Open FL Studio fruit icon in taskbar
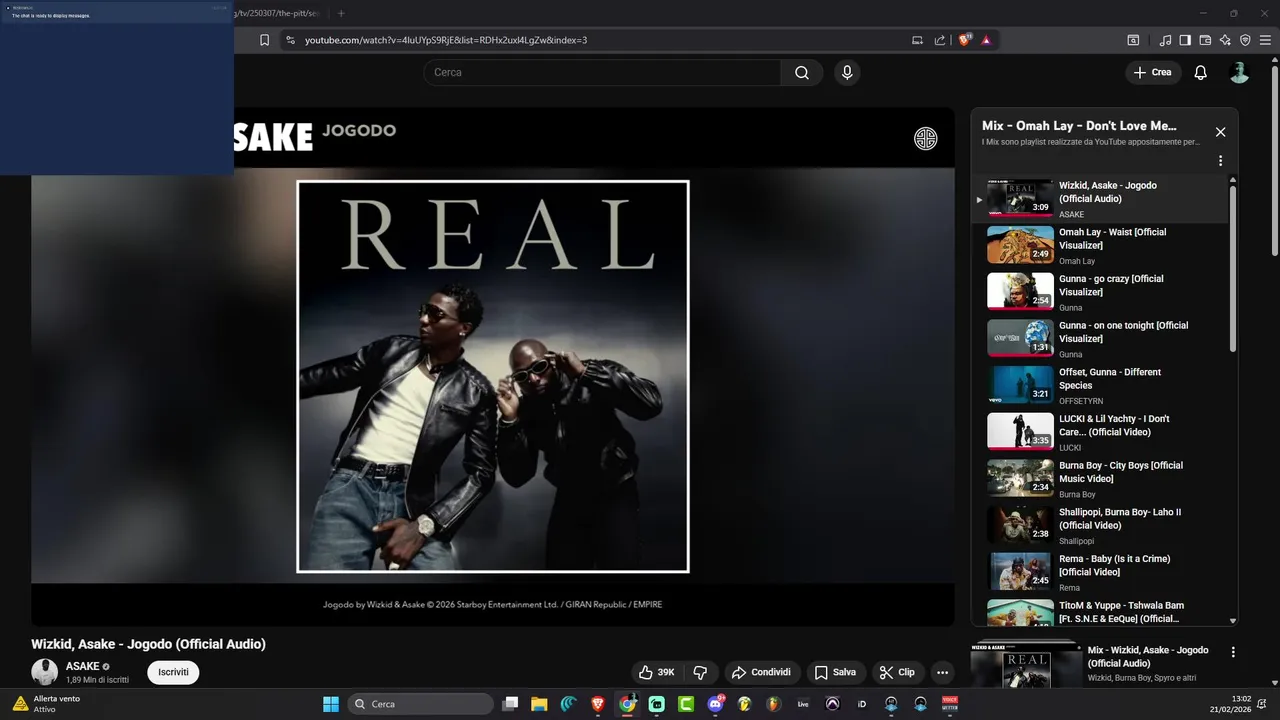Image resolution: width=1280 pixels, height=720 pixels. tap(774, 704)
